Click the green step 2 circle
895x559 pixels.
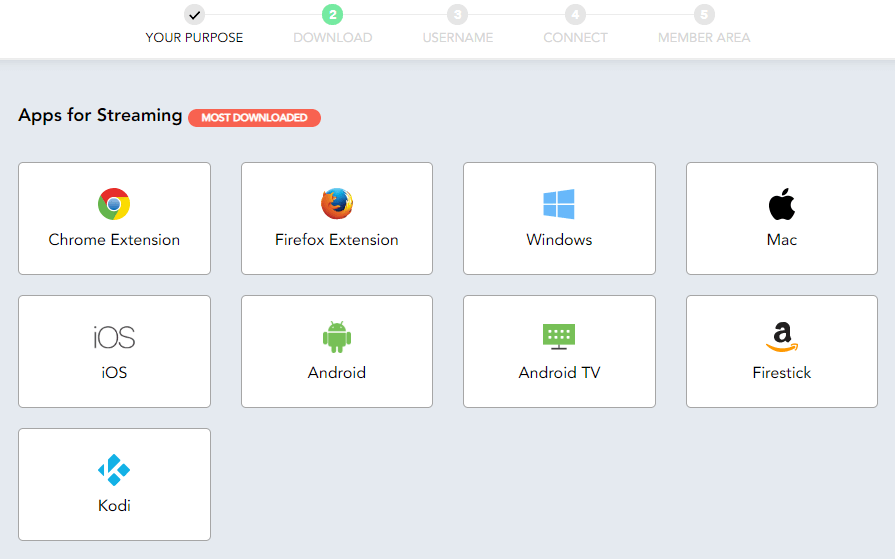[x=332, y=15]
